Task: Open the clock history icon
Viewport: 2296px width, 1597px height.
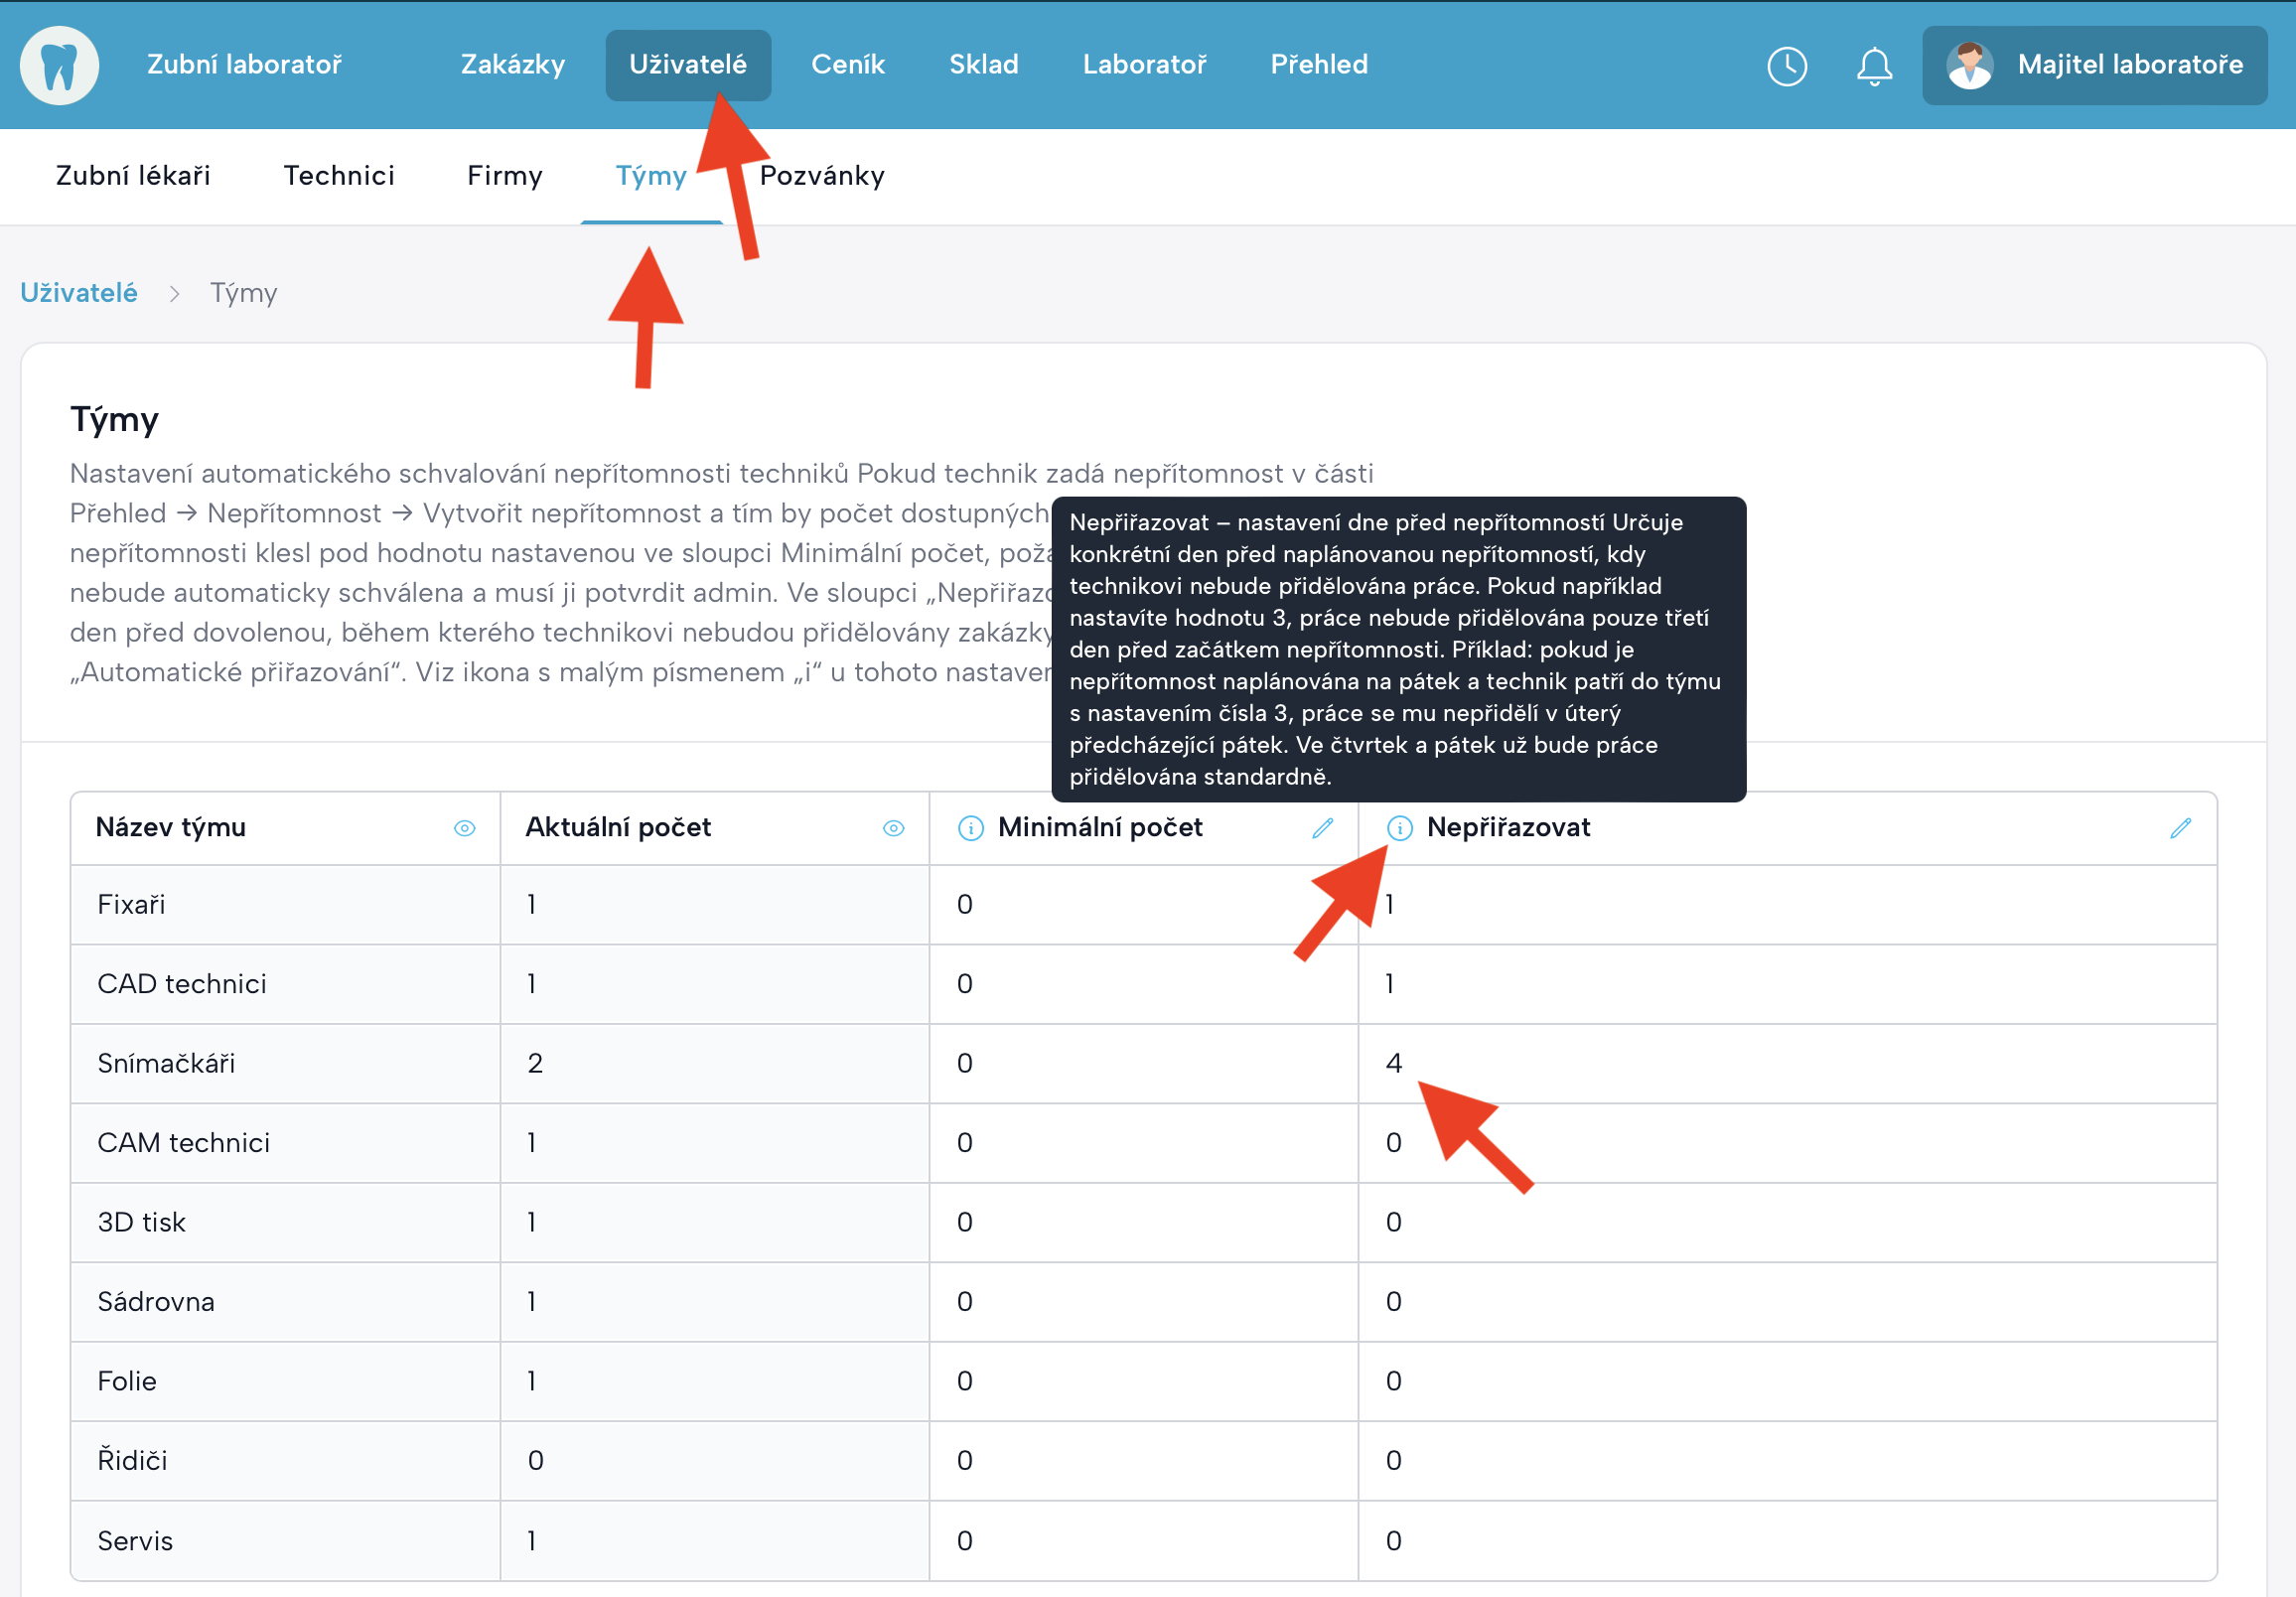Action: 1786,66
